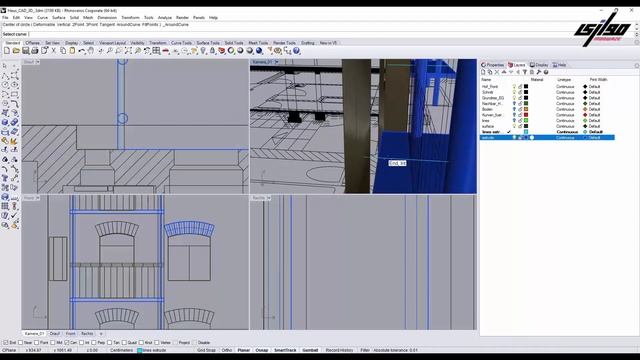Toggle the End osnap checkbox

6,343
